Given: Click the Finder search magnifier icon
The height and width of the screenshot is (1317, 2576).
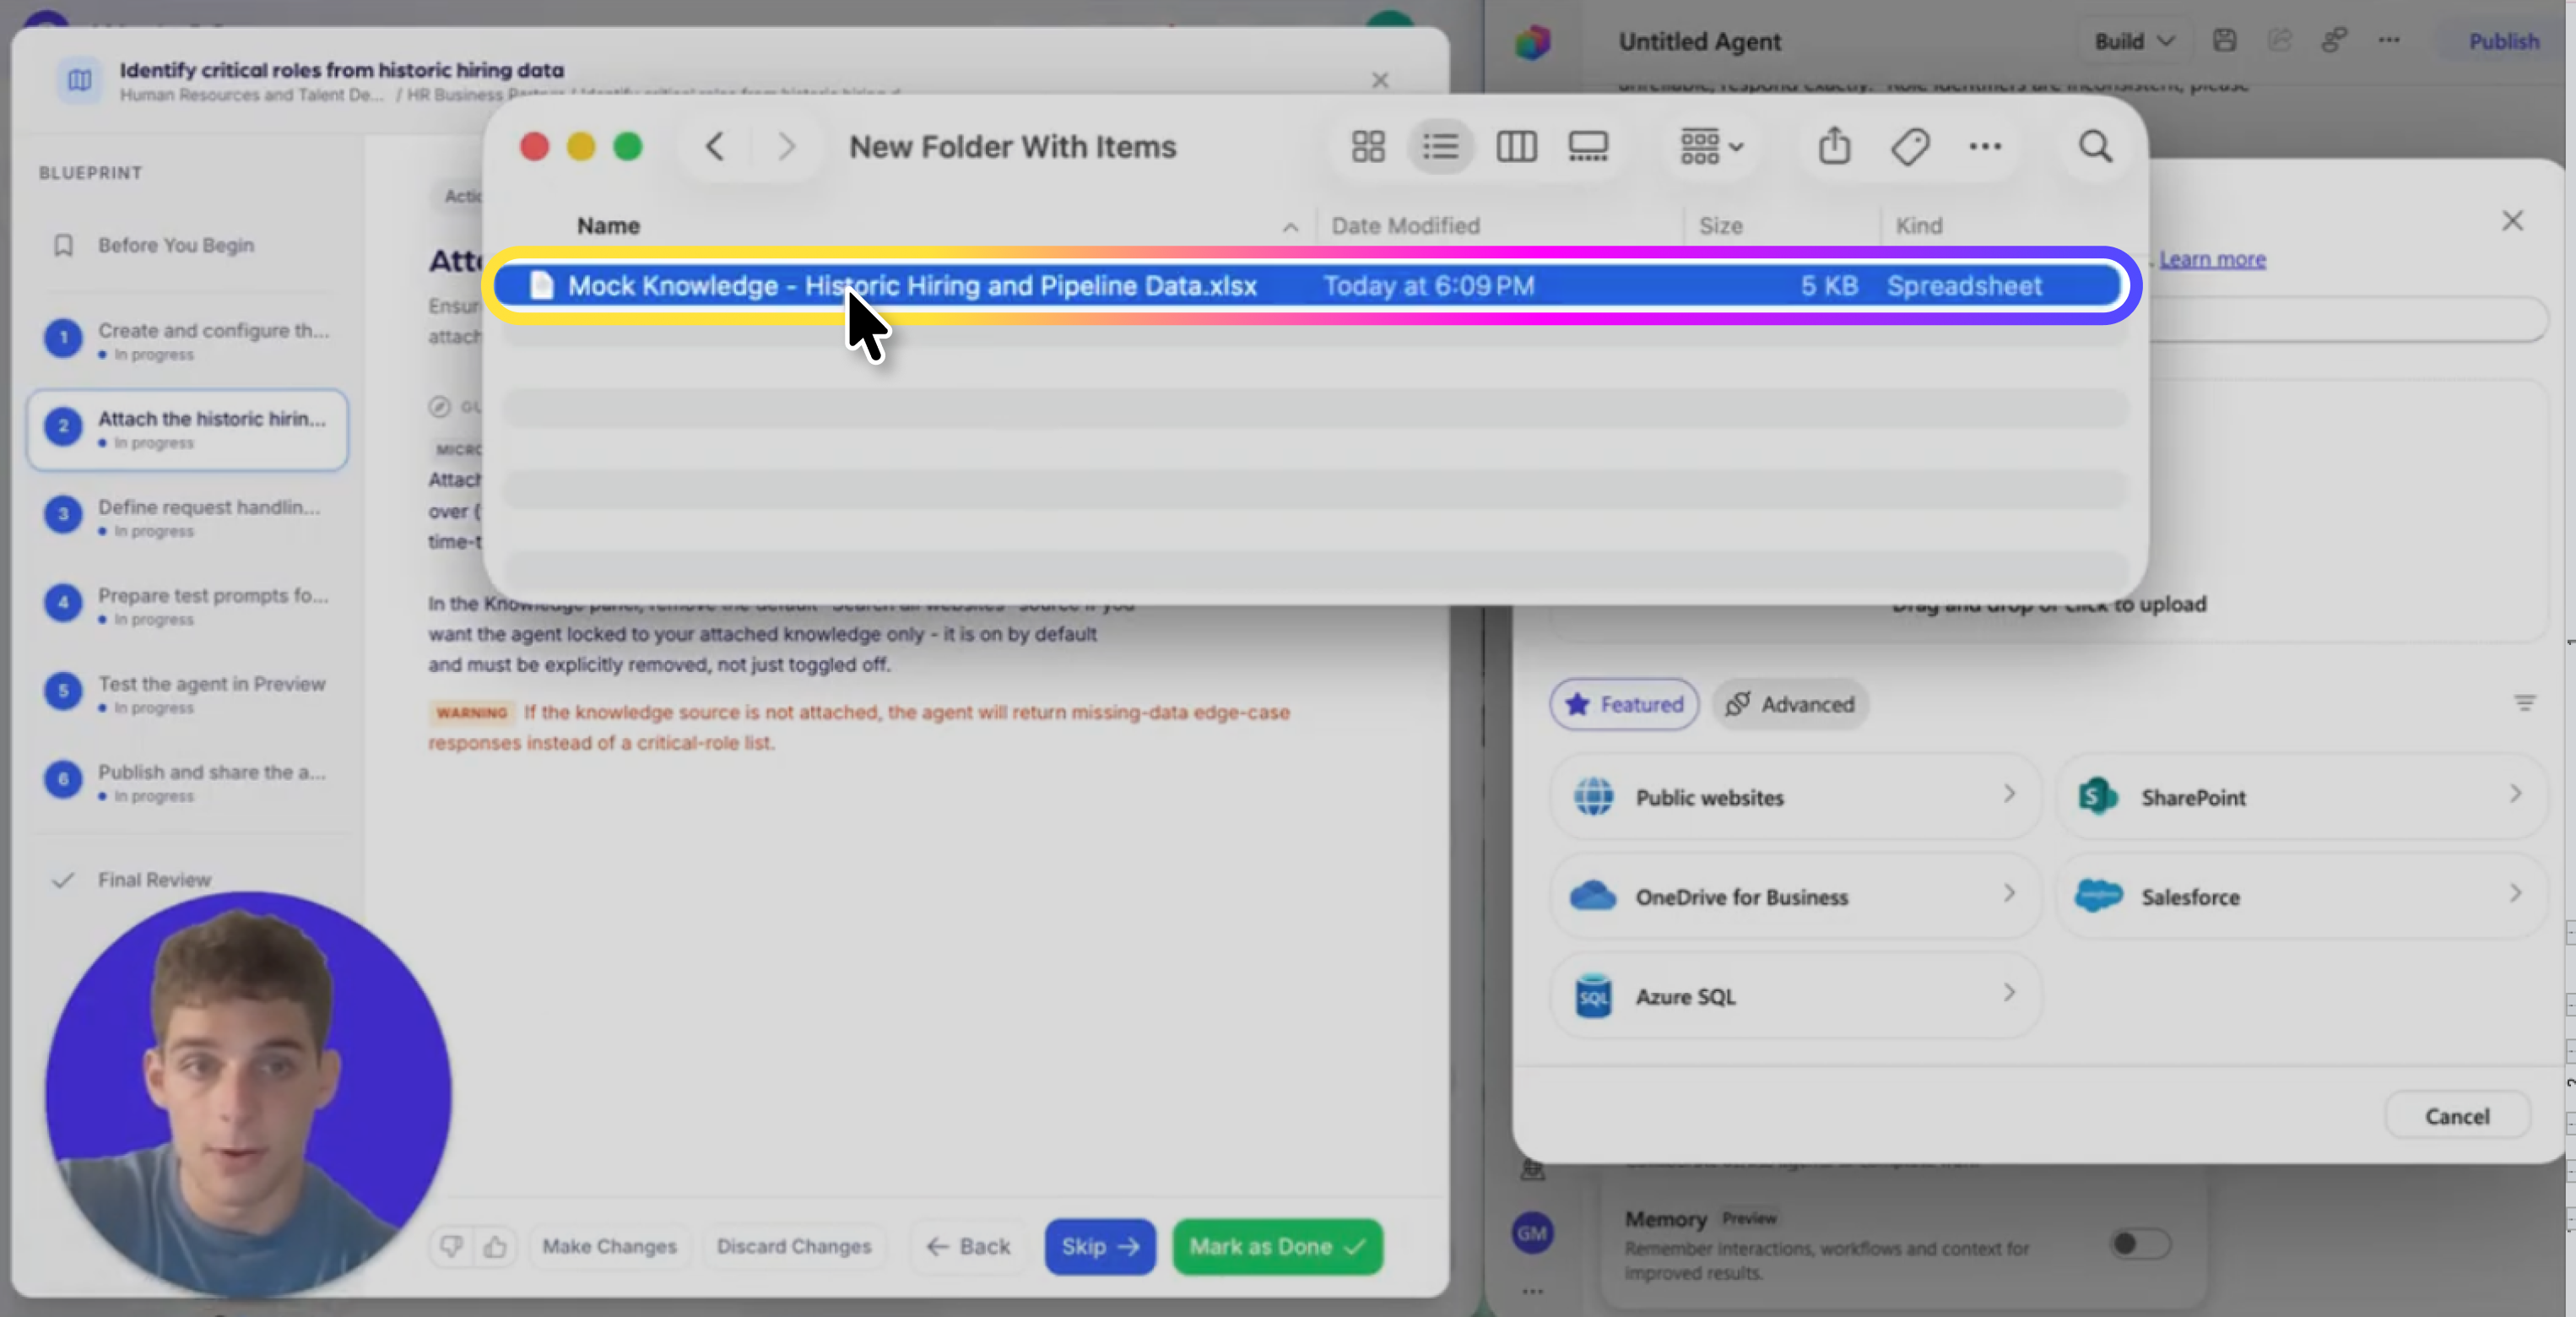Looking at the screenshot, I should coord(2095,147).
